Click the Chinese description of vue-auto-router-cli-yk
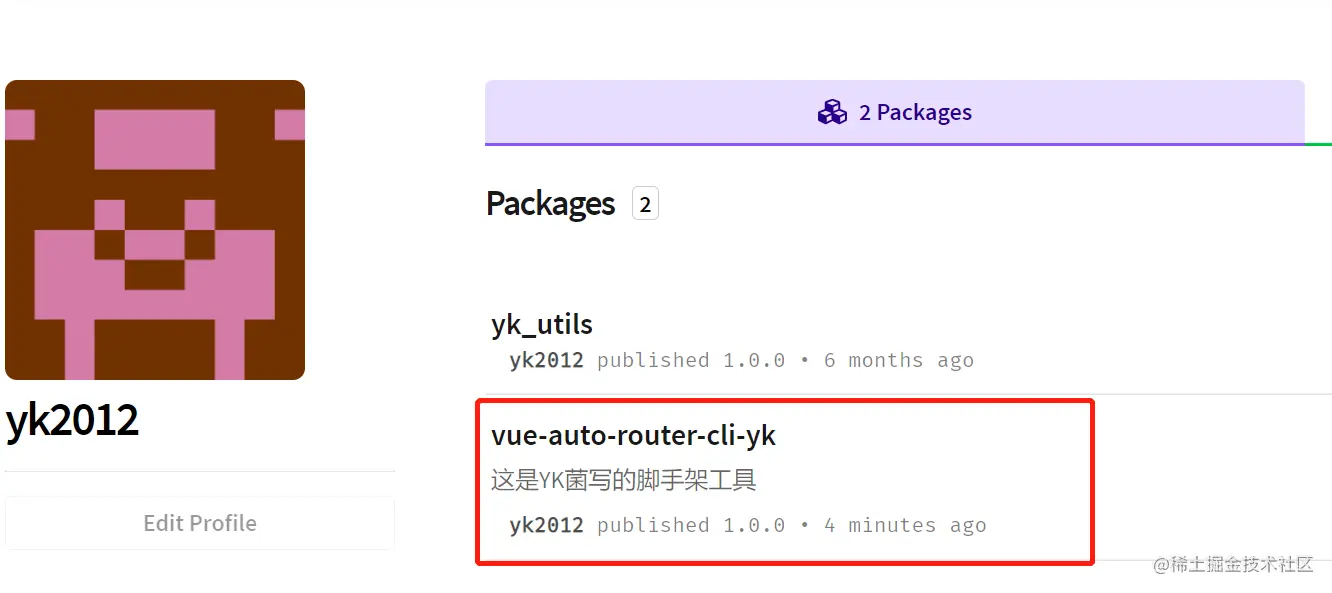1332x593 pixels. pyautogui.click(x=623, y=481)
